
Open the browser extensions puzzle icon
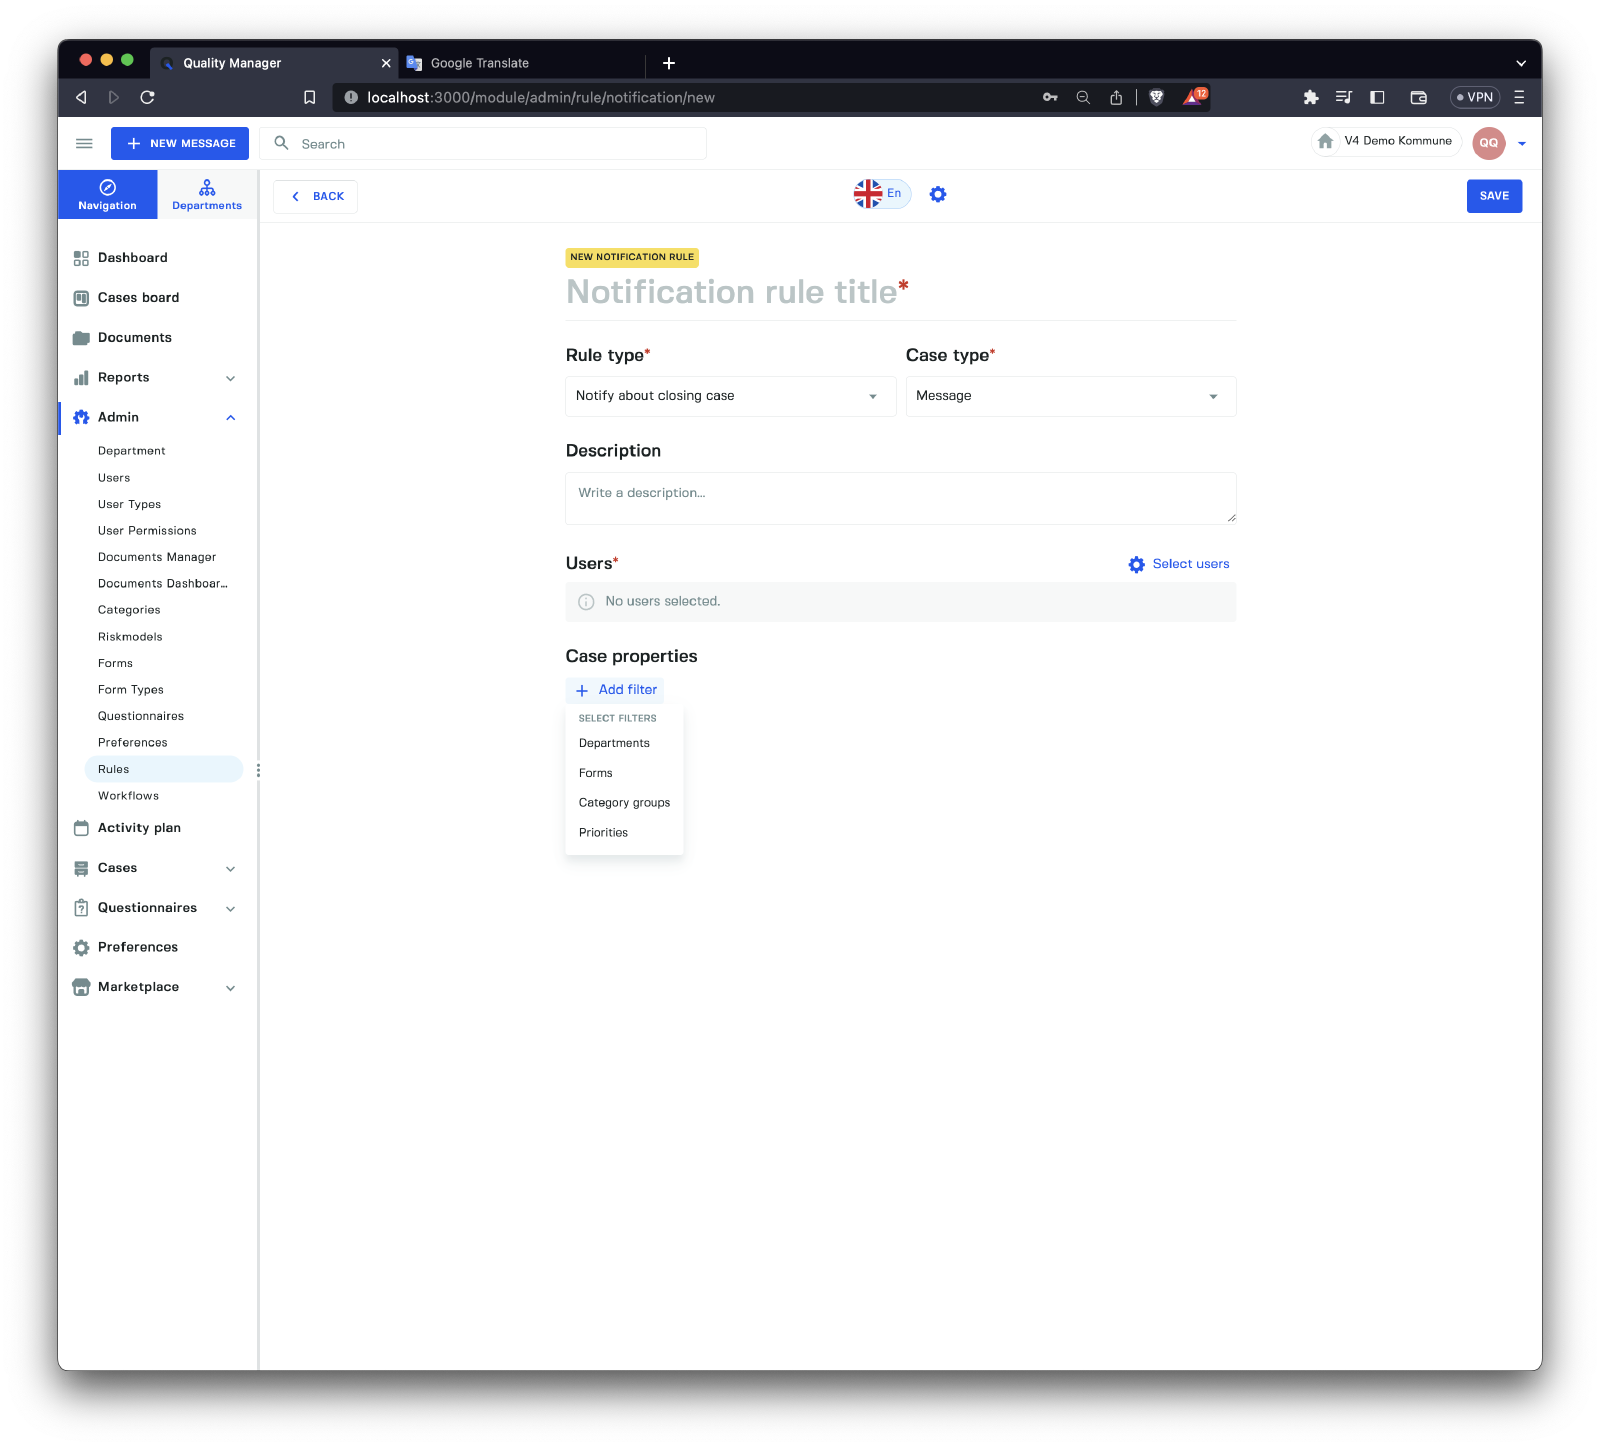[1311, 97]
